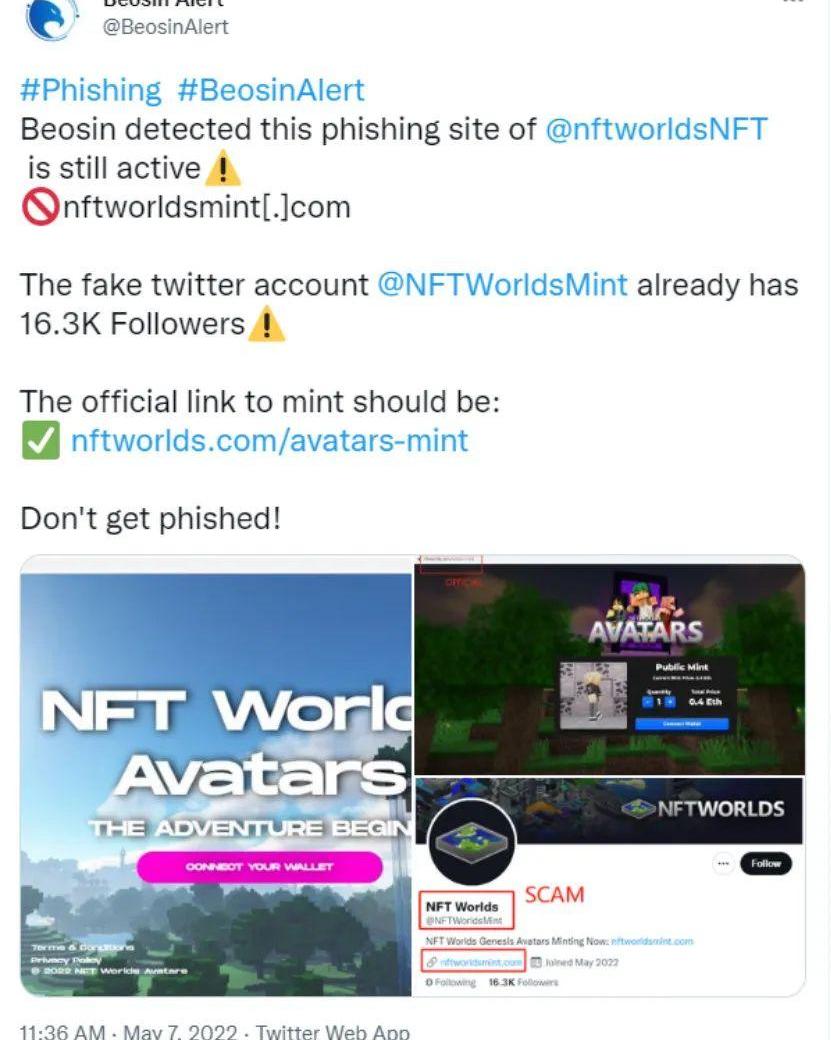Open the three-dot menu beside Follow

[x=723, y=863]
